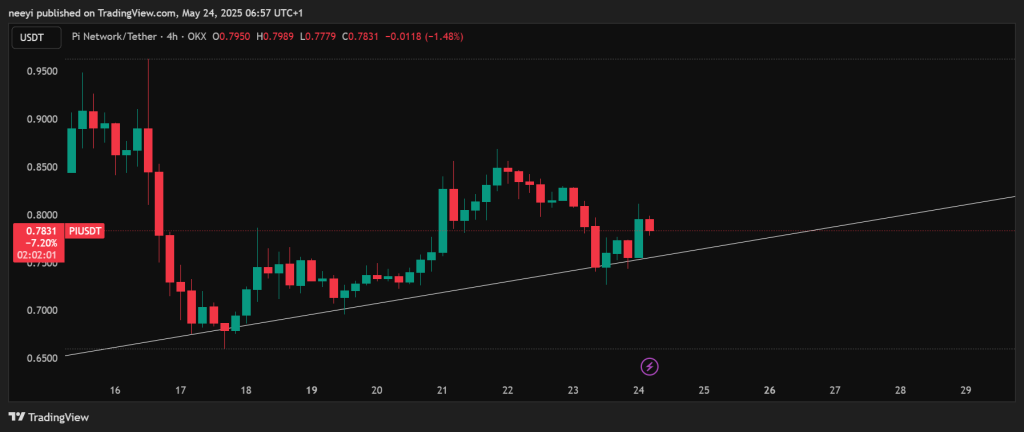Click the close value C0.7831
This screenshot has width=1024, height=432.
click(361, 37)
